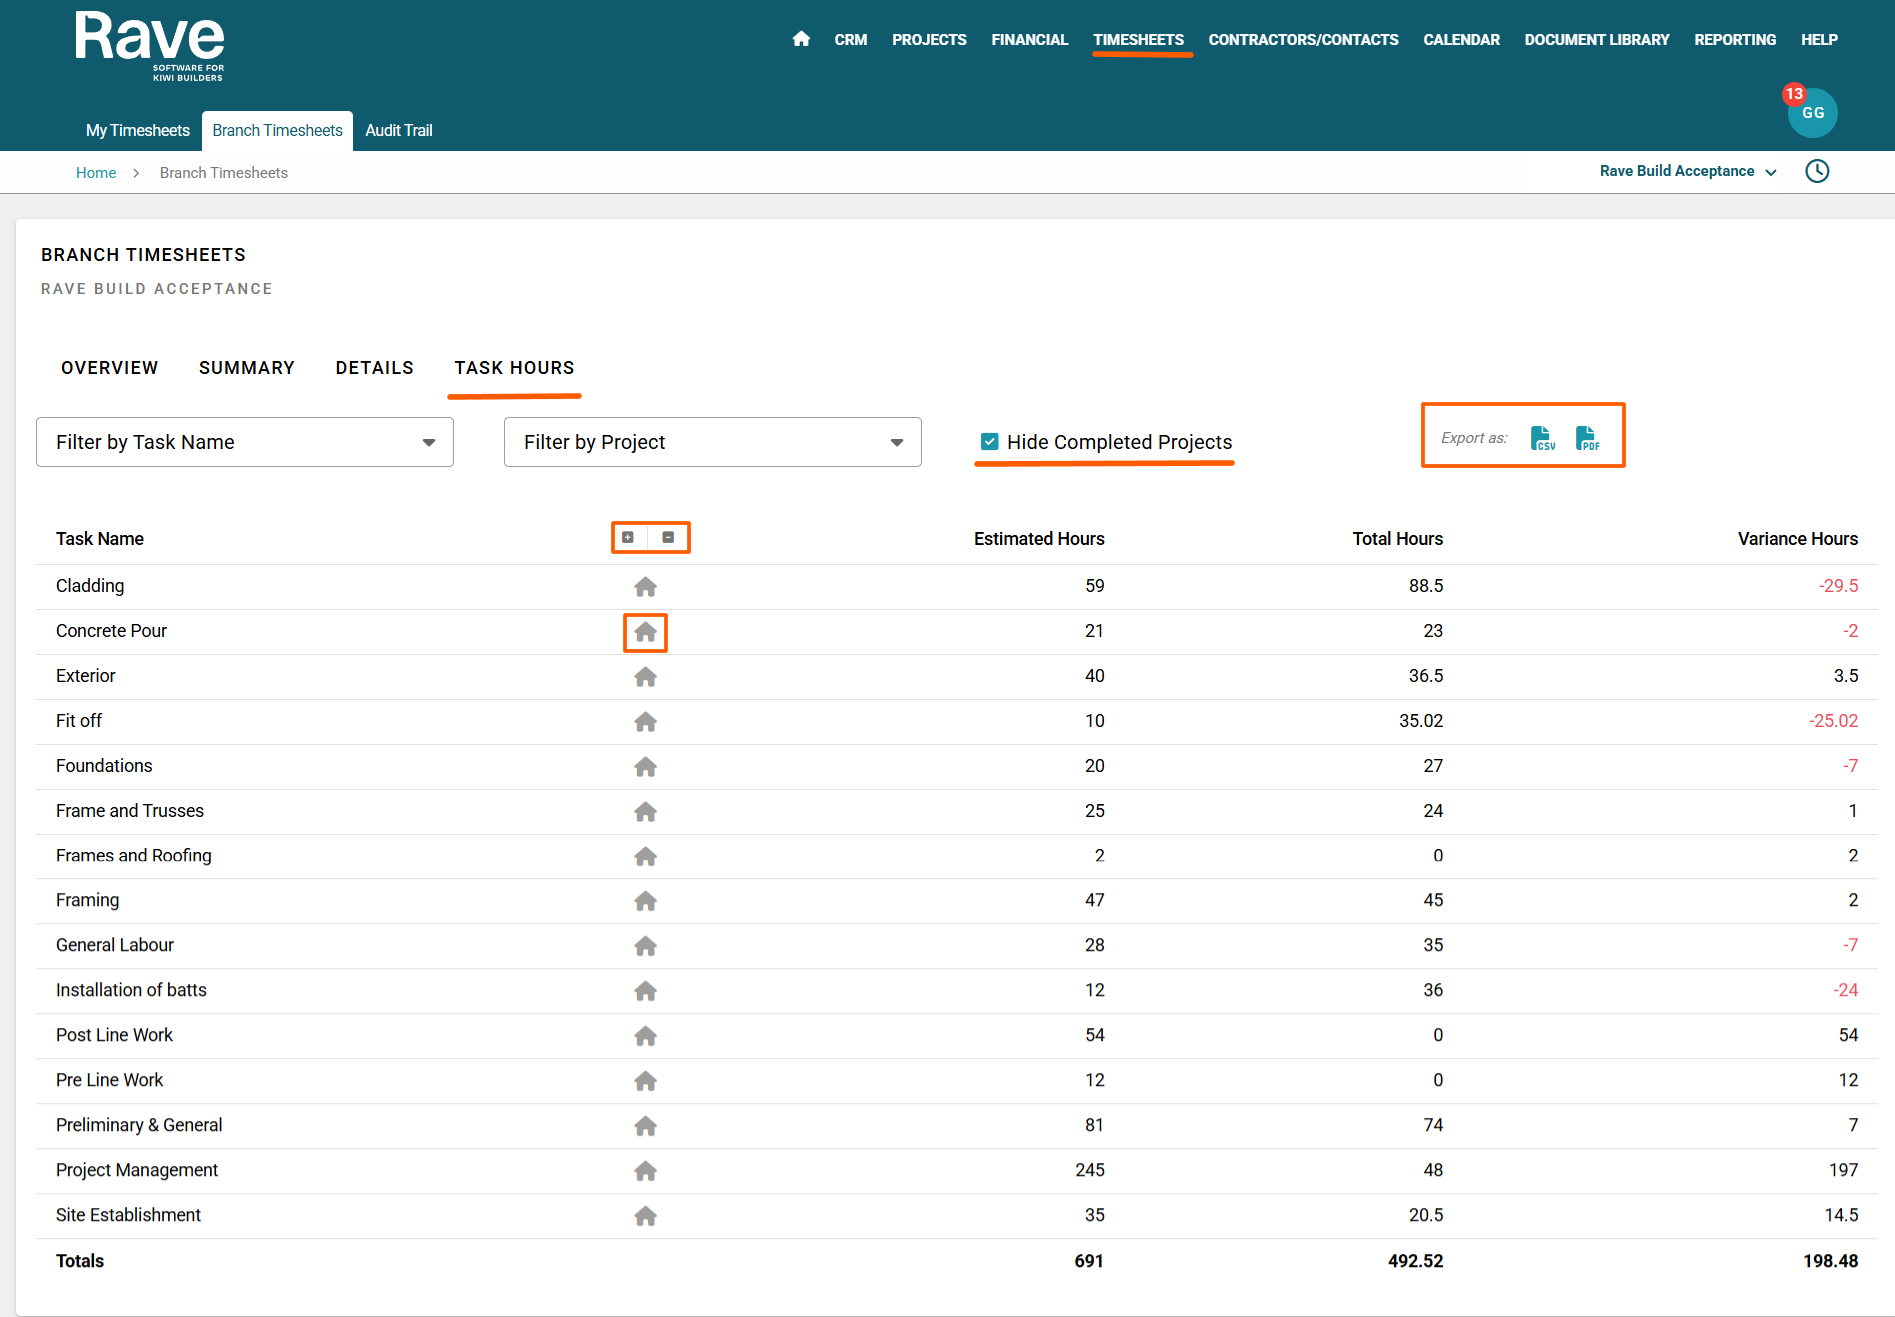Open the Filter by Task Name dropdown
This screenshot has width=1895, height=1317.
pyautogui.click(x=245, y=442)
